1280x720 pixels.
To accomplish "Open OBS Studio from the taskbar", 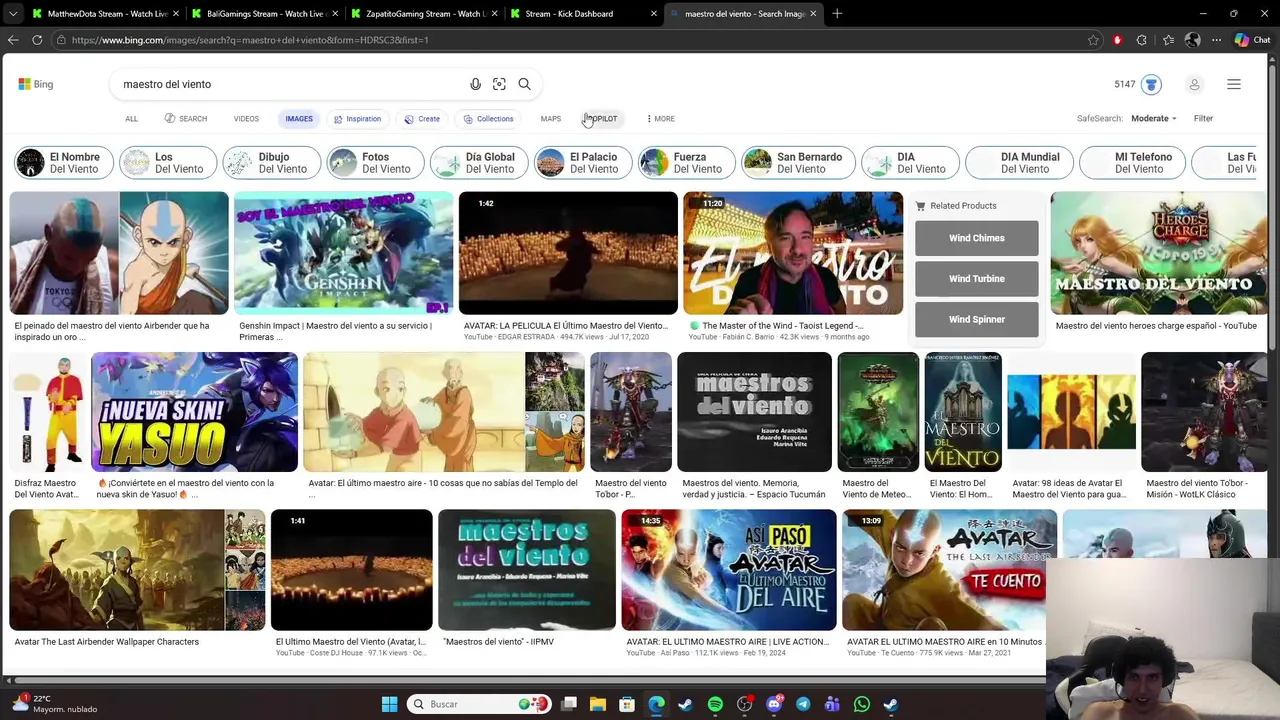I will point(745,704).
